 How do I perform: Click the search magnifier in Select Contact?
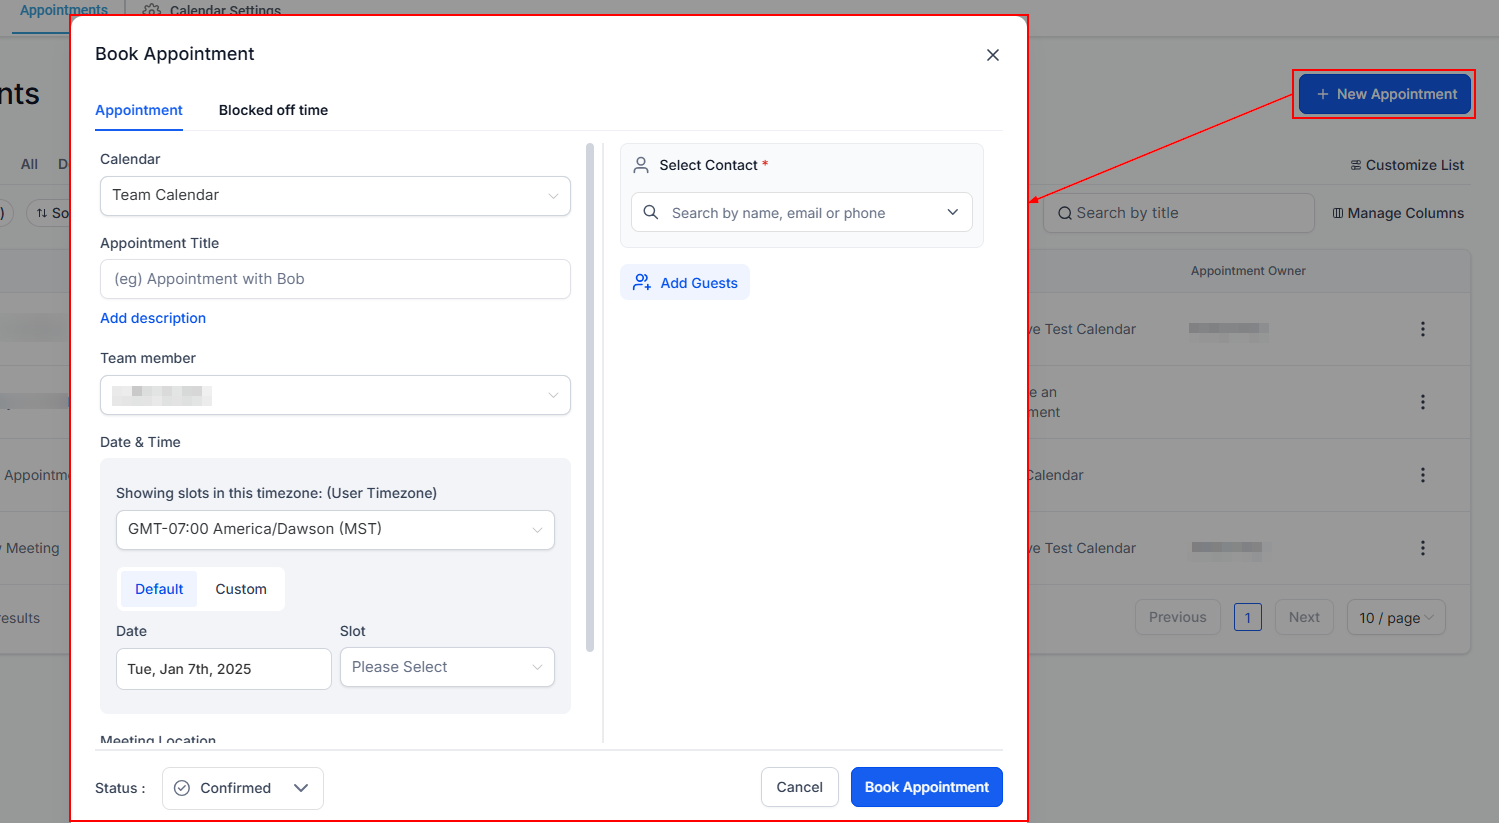point(651,213)
